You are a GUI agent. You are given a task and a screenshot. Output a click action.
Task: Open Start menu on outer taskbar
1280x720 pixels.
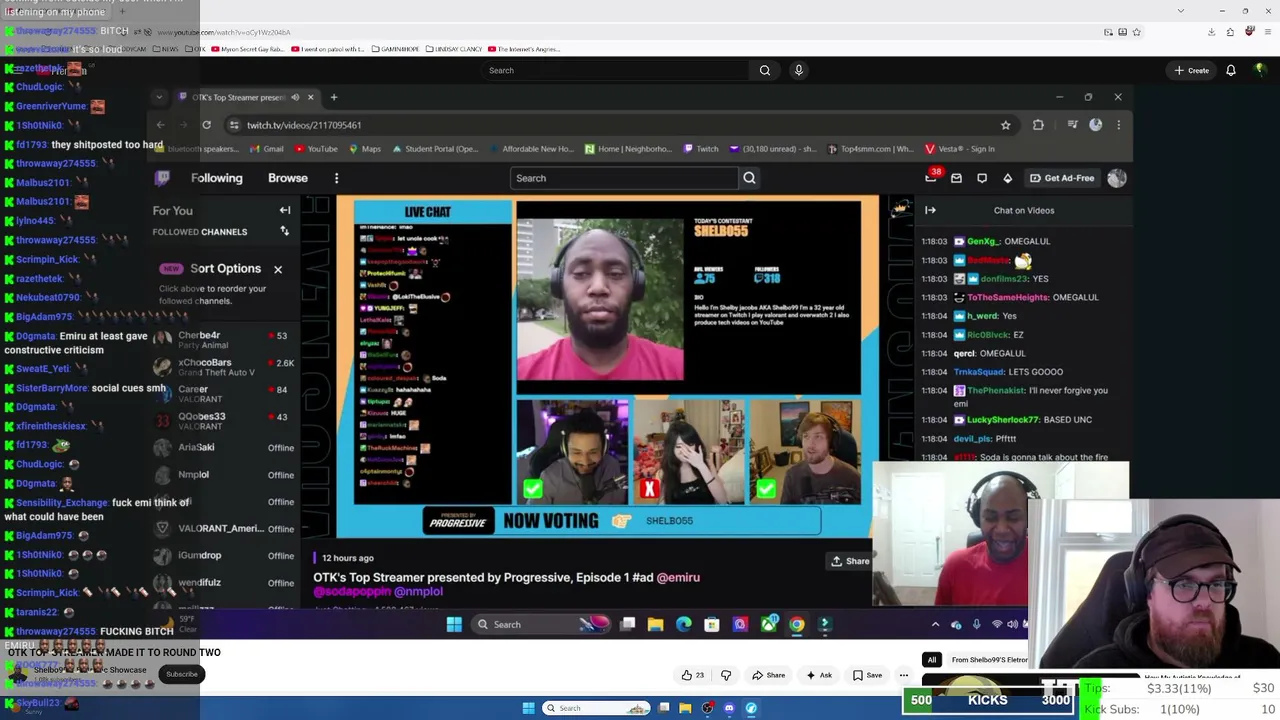click(x=529, y=708)
